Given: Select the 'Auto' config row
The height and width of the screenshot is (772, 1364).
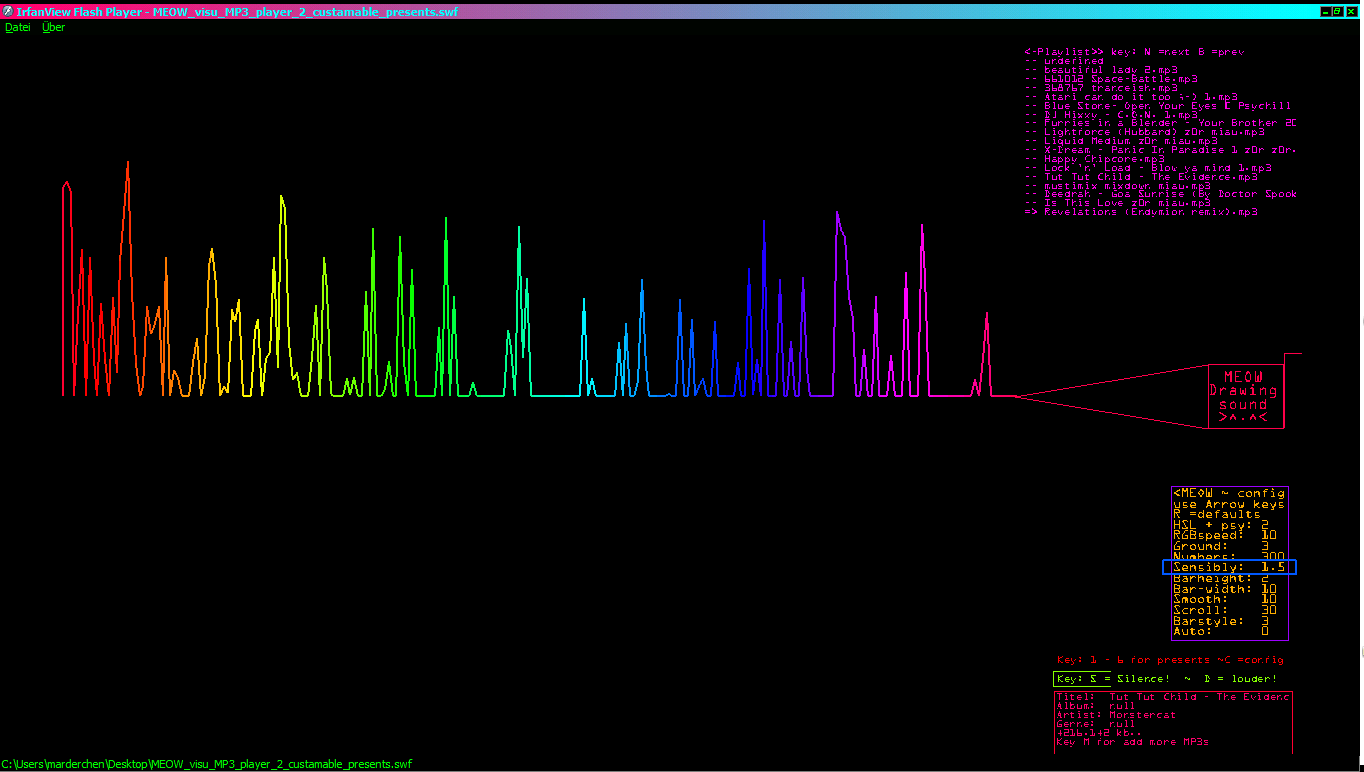Looking at the screenshot, I should coord(1229,631).
